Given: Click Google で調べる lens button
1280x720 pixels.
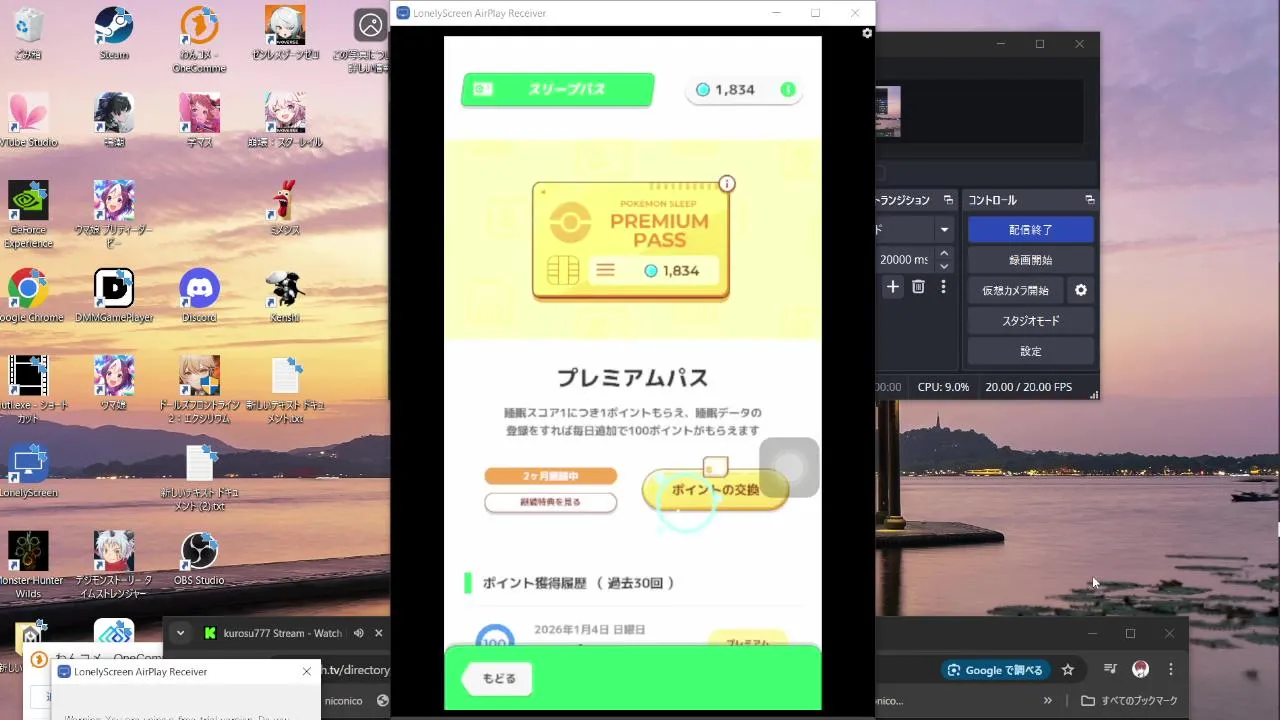Looking at the screenshot, I should 994,670.
